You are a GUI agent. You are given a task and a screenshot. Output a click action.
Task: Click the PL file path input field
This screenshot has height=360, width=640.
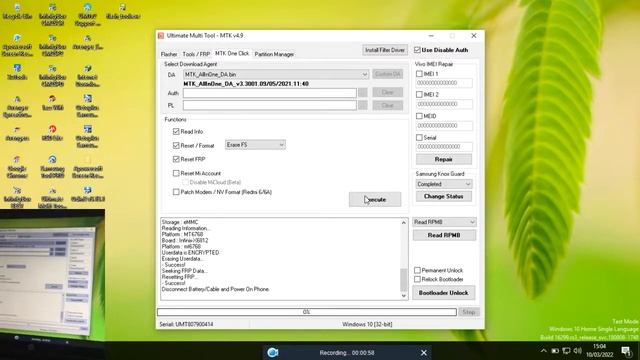tap(269, 105)
